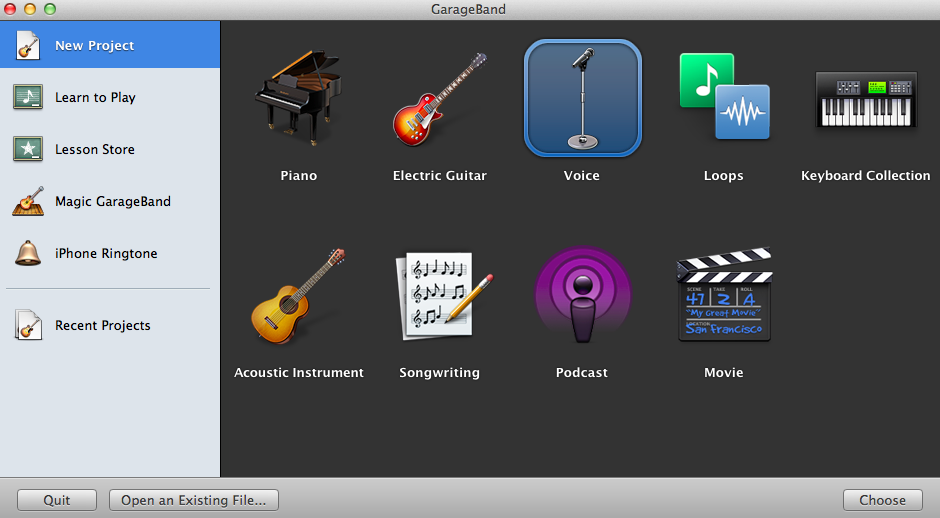The width and height of the screenshot is (940, 518).
Task: Minimize window with yellow button
Action: [30, 9]
